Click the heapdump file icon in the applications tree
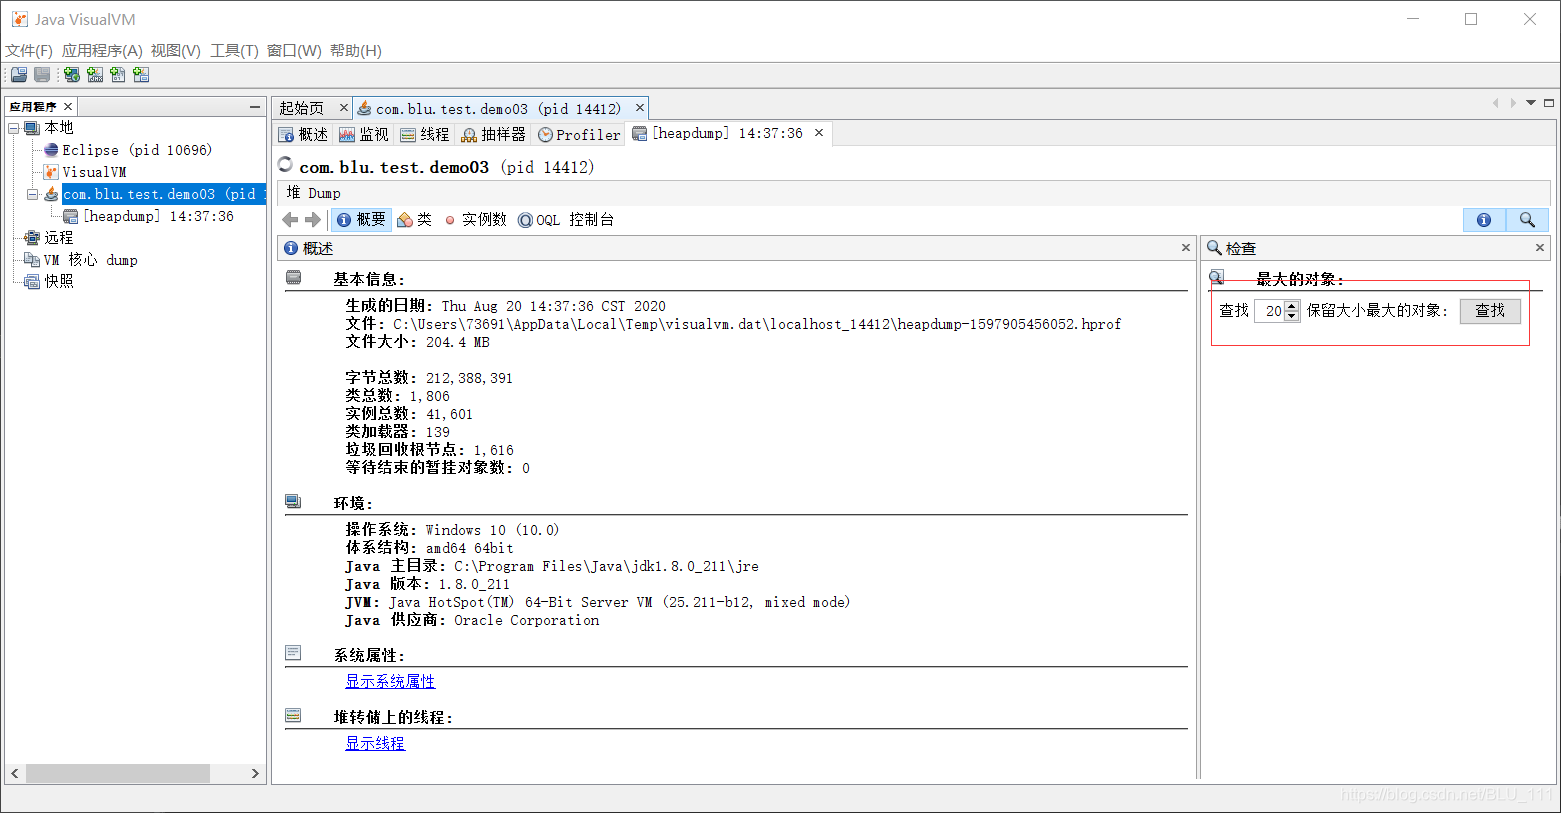The image size is (1561, 813). click(71, 216)
